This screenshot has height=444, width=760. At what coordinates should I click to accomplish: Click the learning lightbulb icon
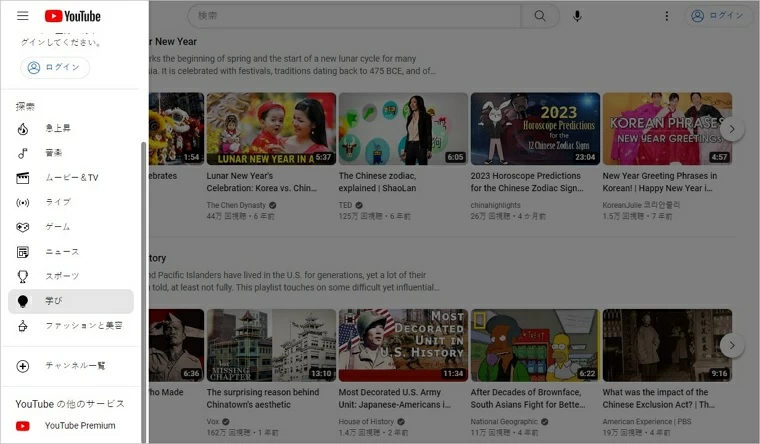(23, 301)
